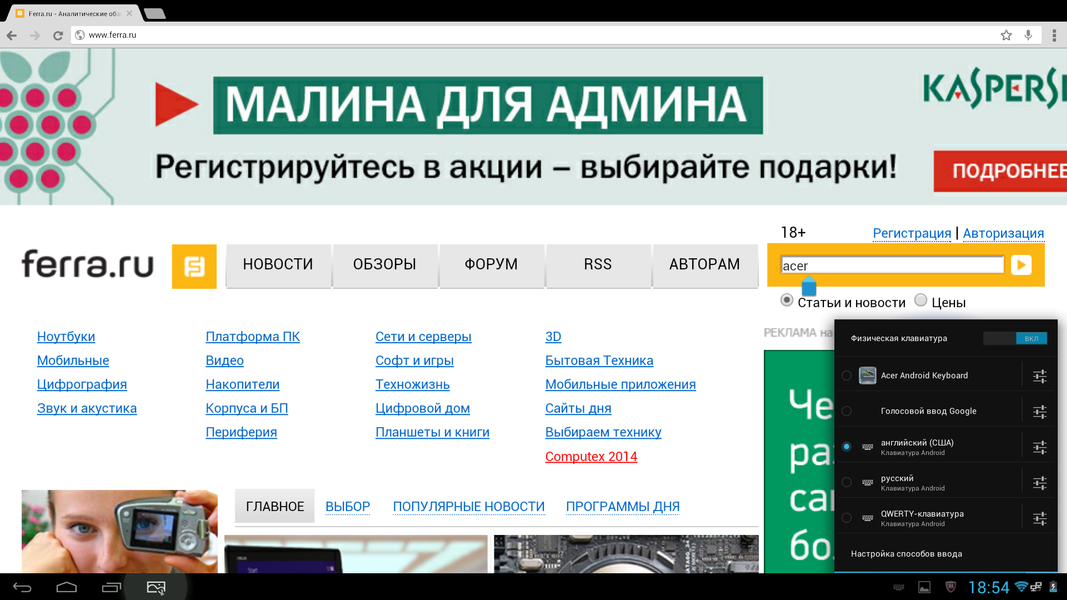Open settings for Acer Android Keyboard
This screenshot has width=1067, height=600.
pos(1039,376)
